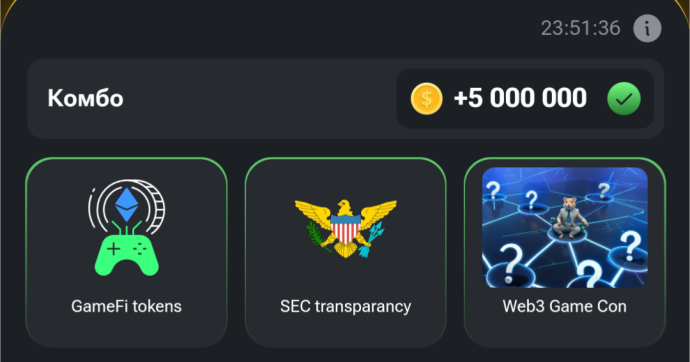Click the +5 000 000 reward amount

coord(520,98)
